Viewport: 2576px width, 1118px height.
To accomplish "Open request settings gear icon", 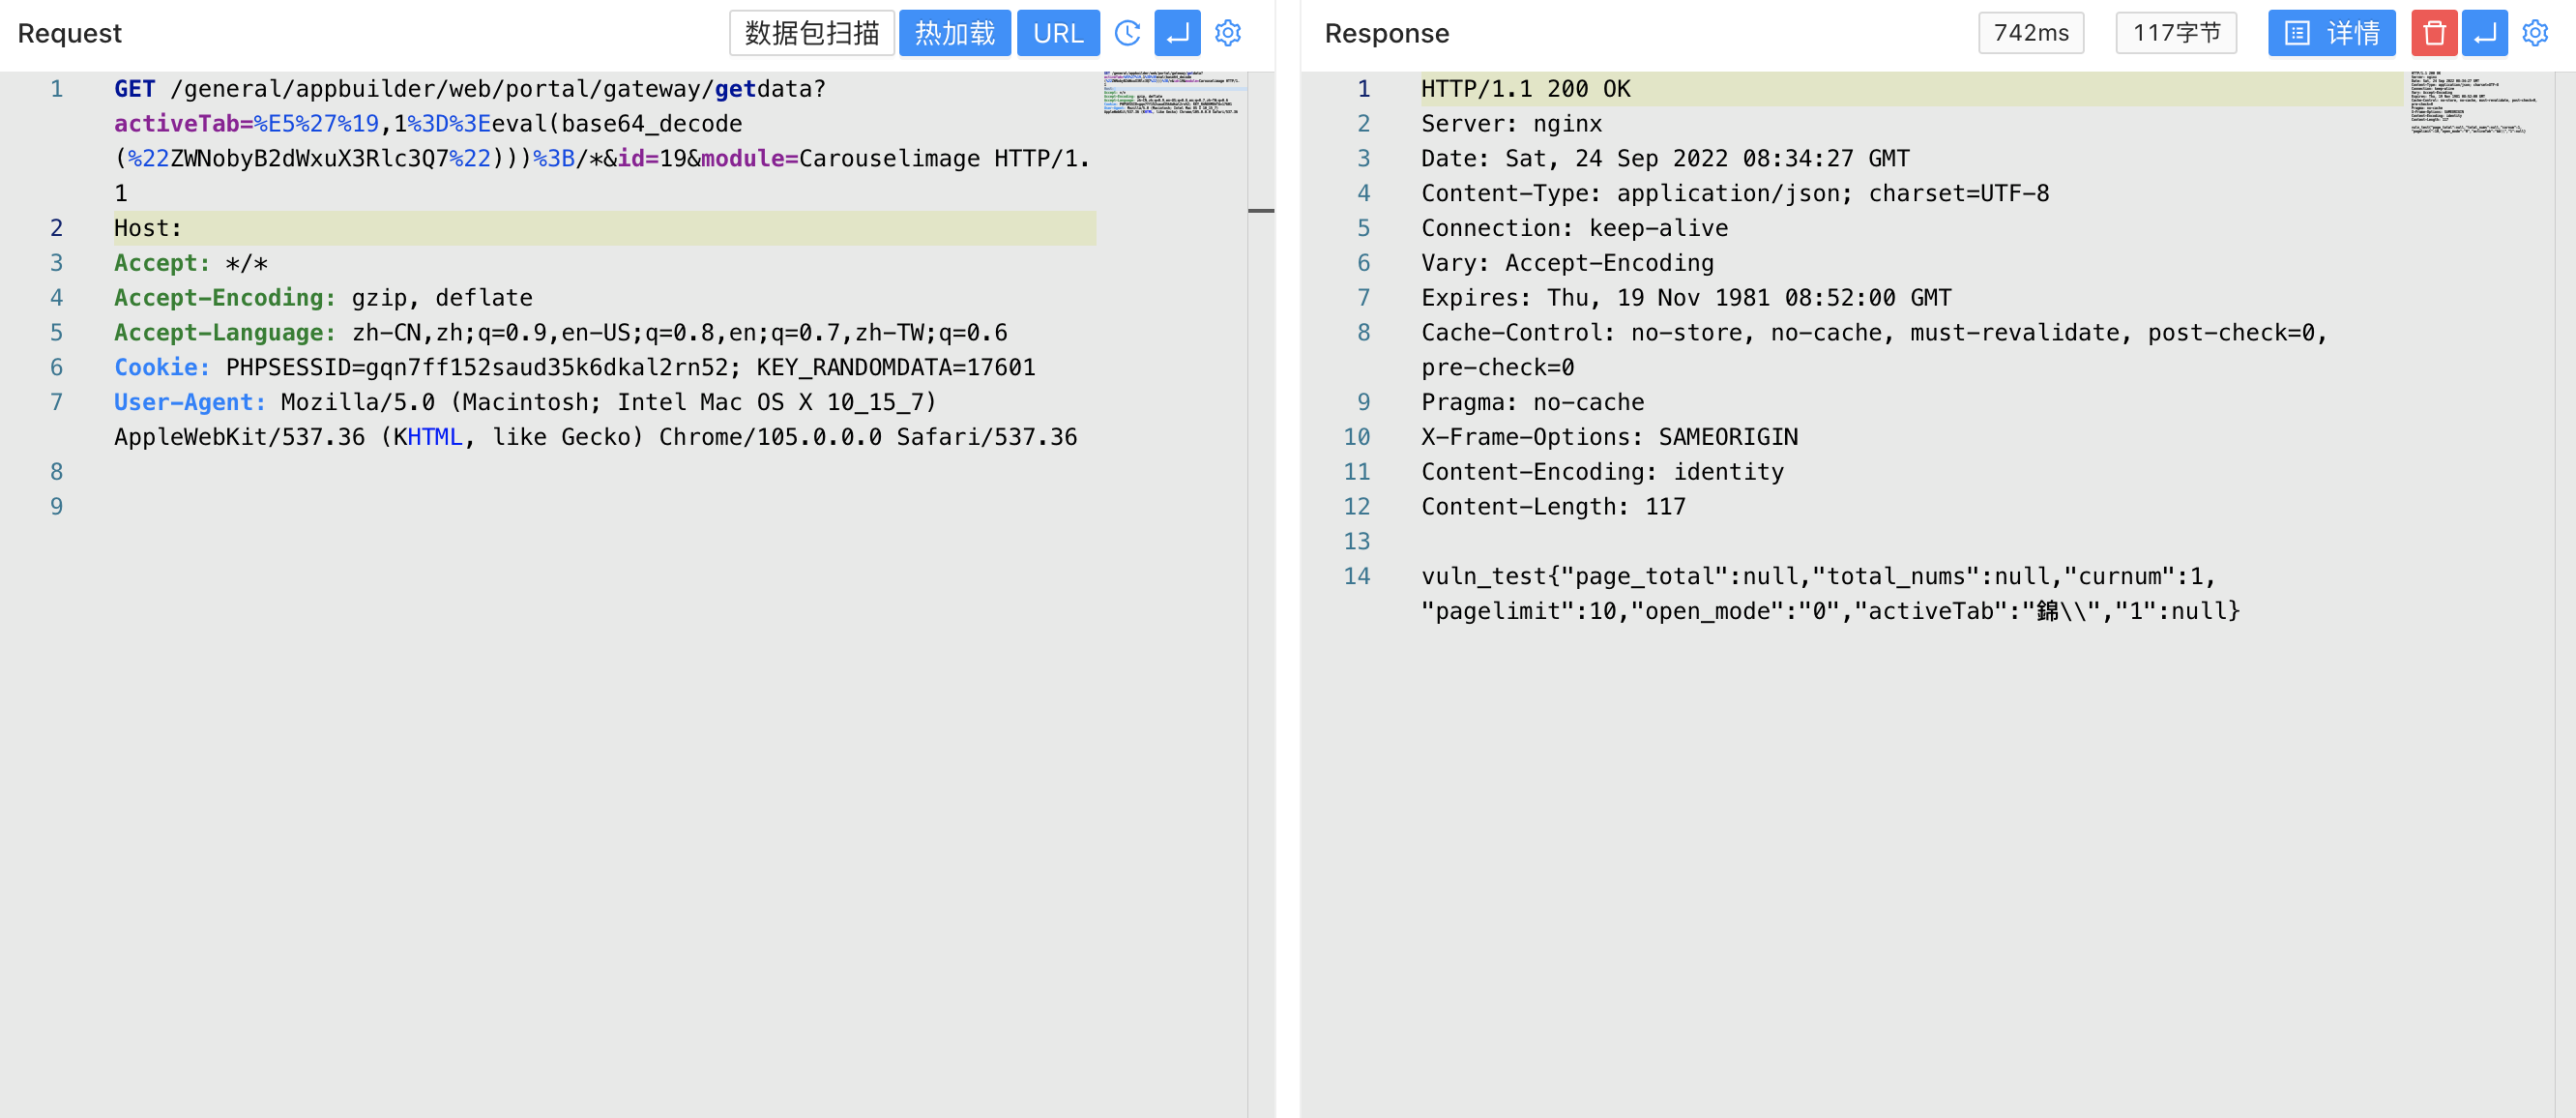I will click(x=1228, y=33).
